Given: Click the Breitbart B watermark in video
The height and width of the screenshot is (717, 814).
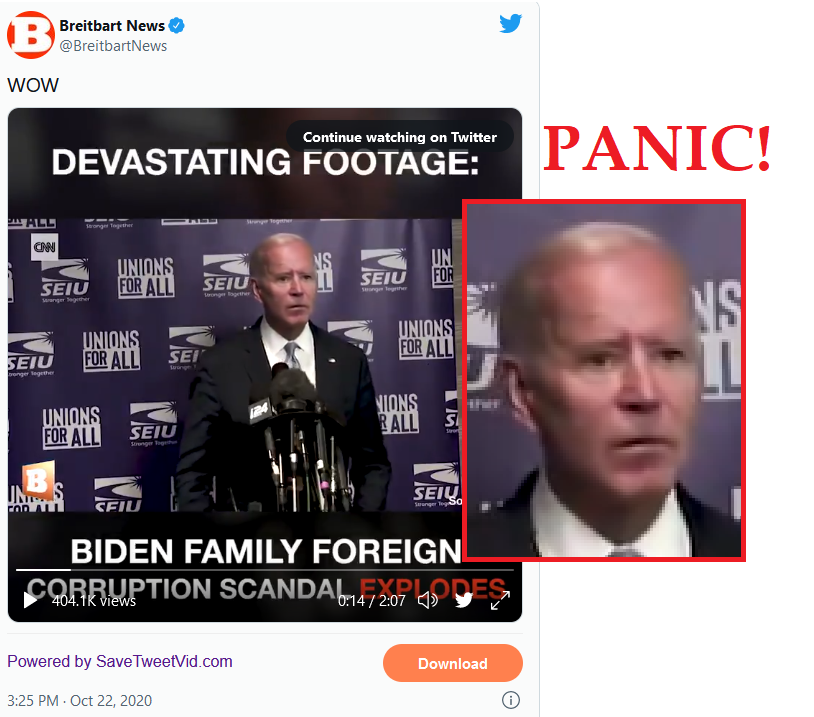Looking at the screenshot, I should click(x=38, y=481).
